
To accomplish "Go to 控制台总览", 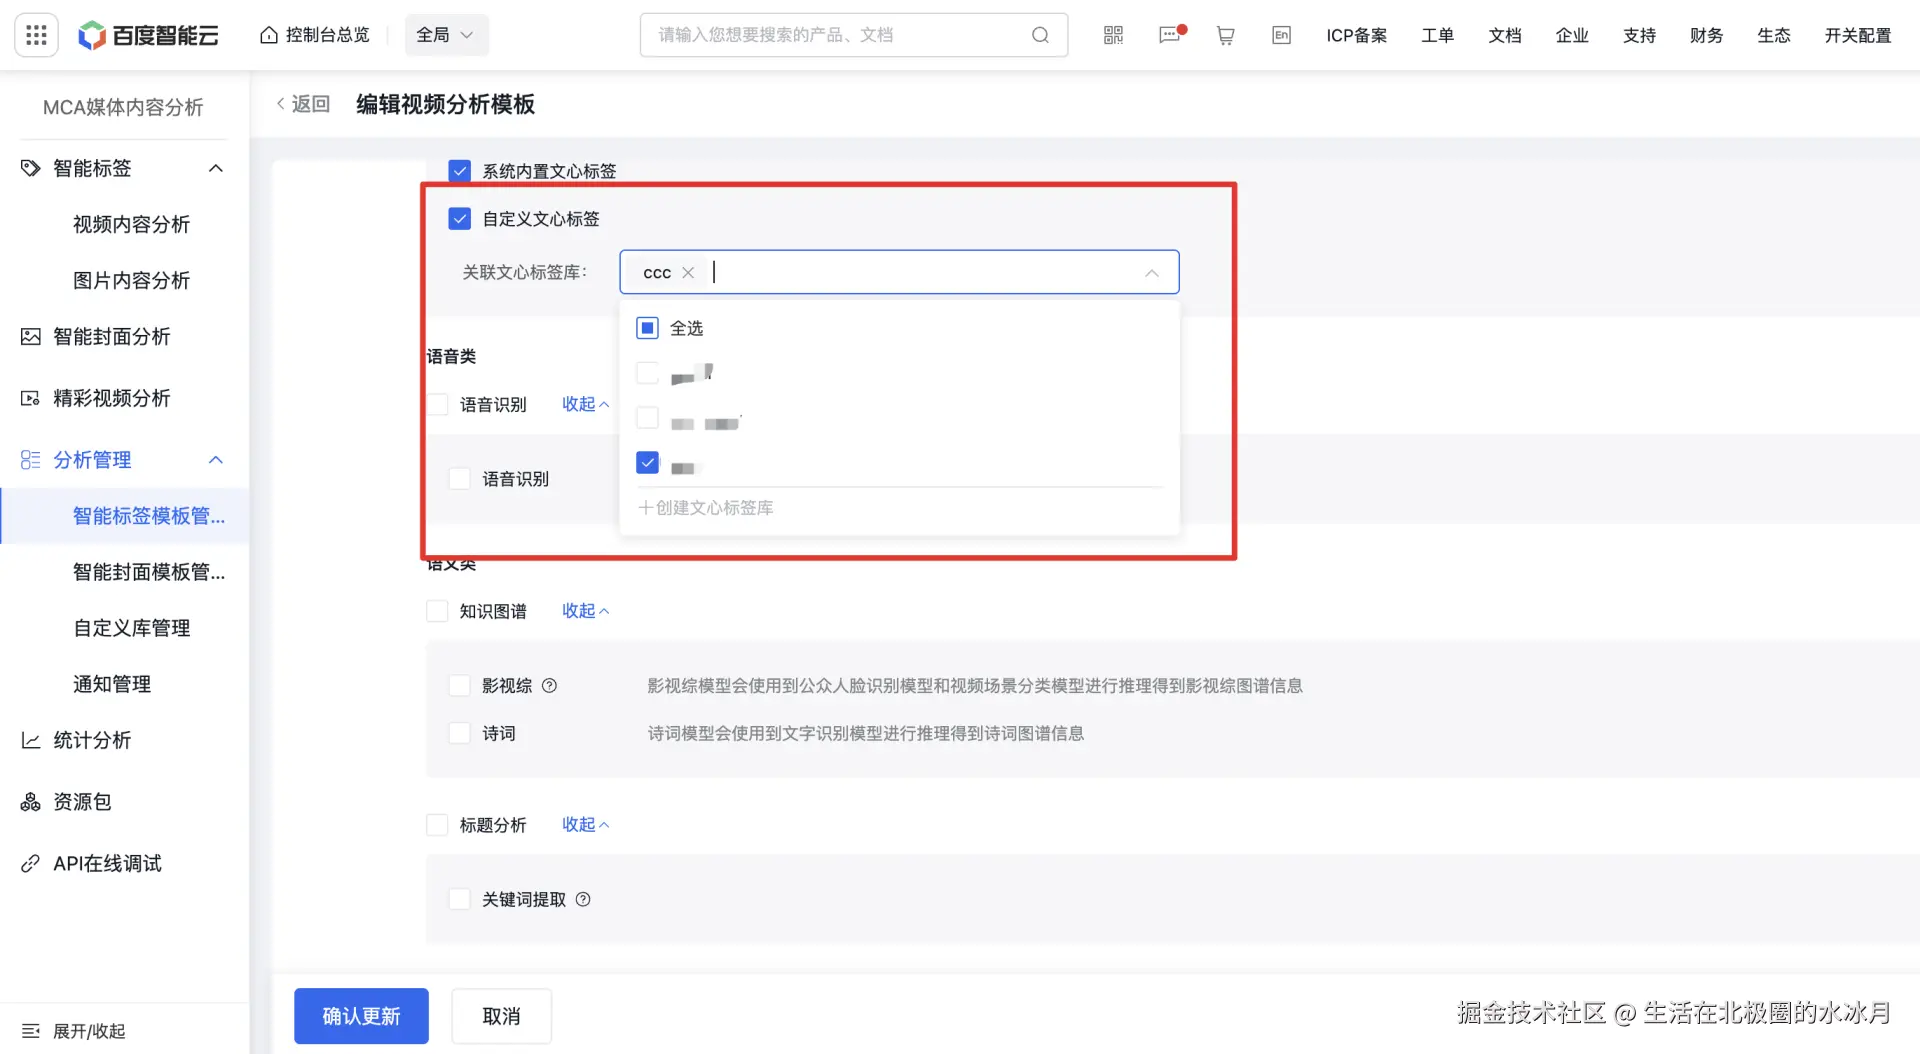I will pyautogui.click(x=315, y=35).
